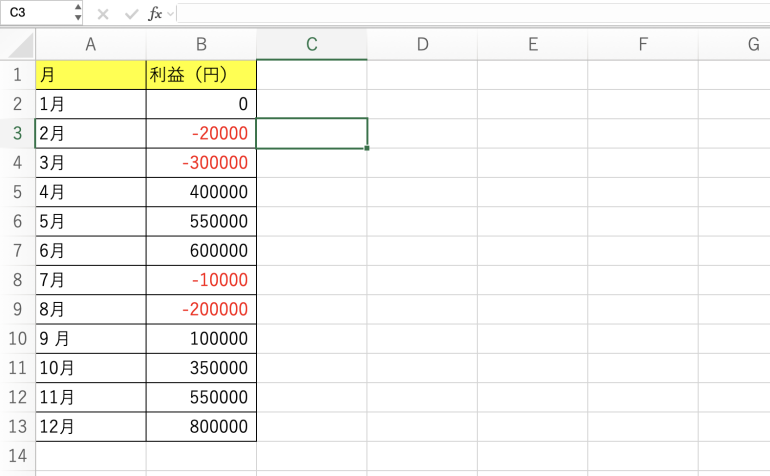
Task: Select column C header
Action: pyautogui.click(x=312, y=45)
